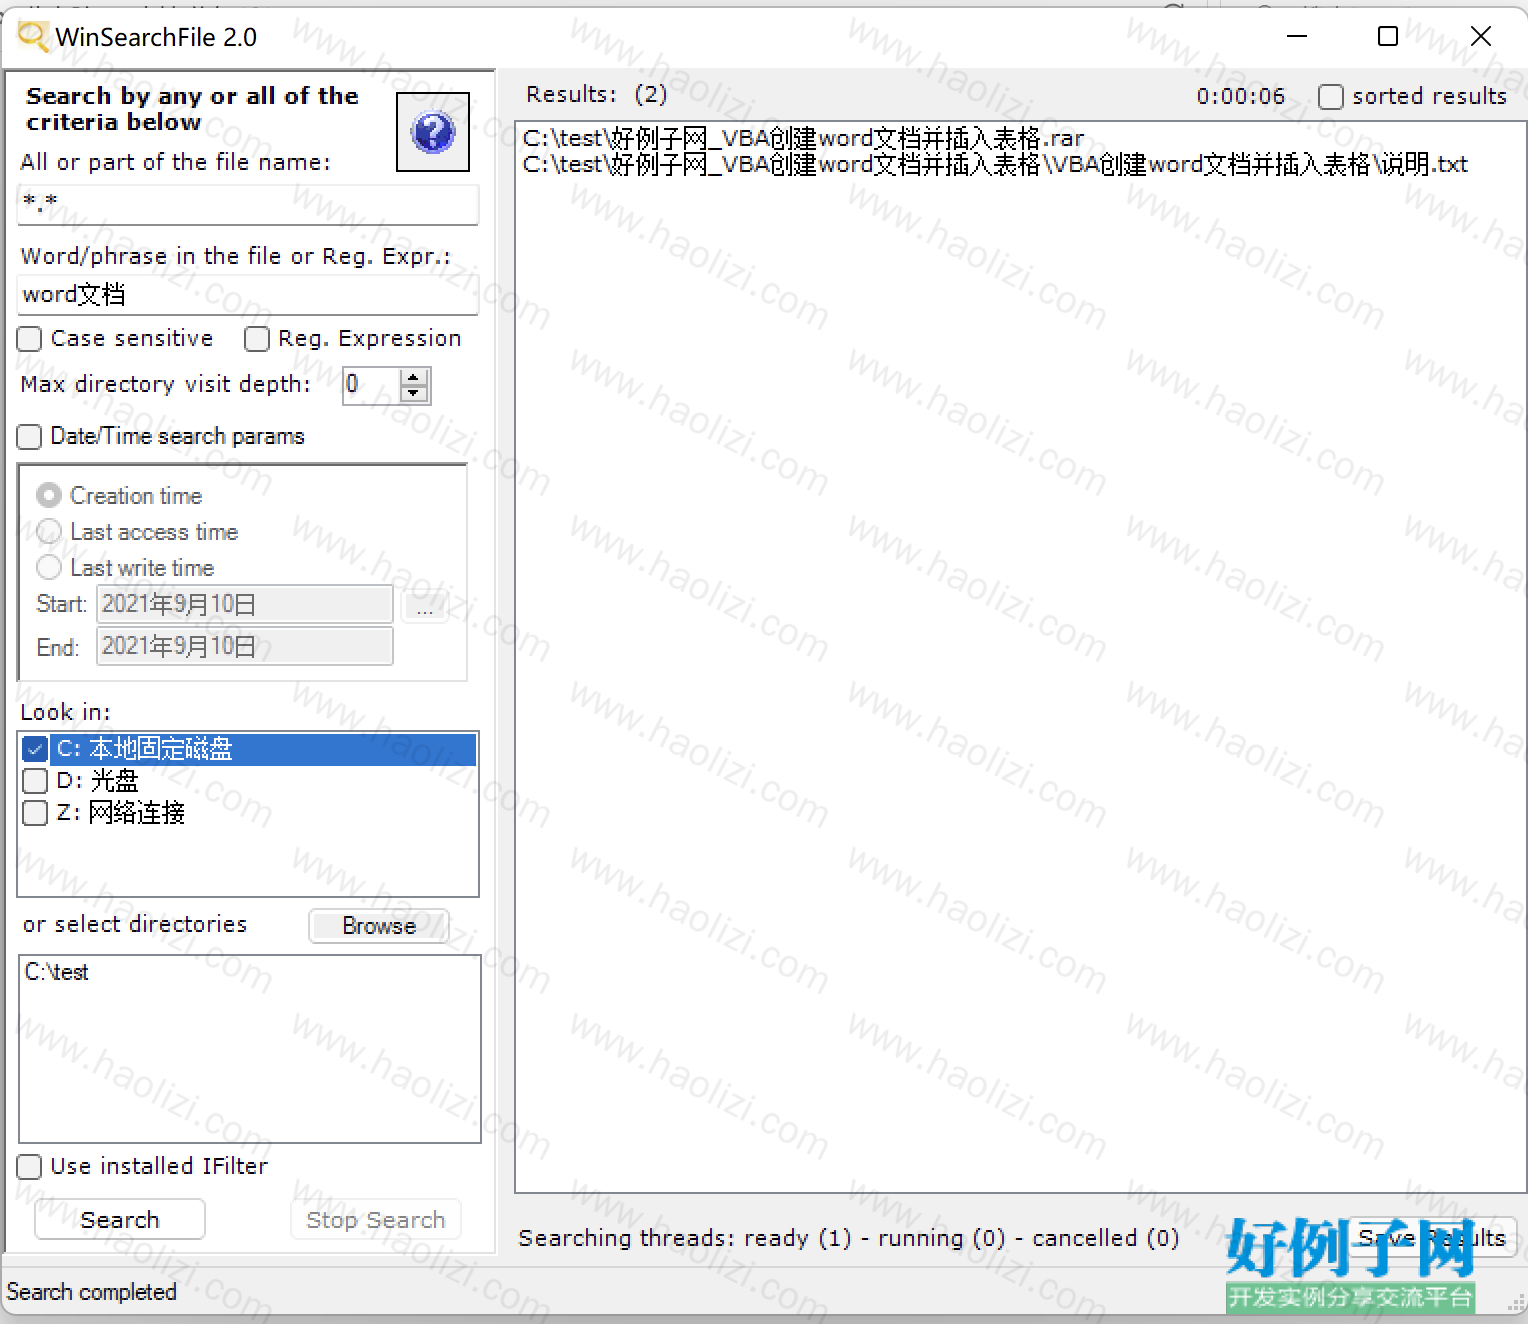Click the 0:00:06 elapsed time

[1241, 96]
